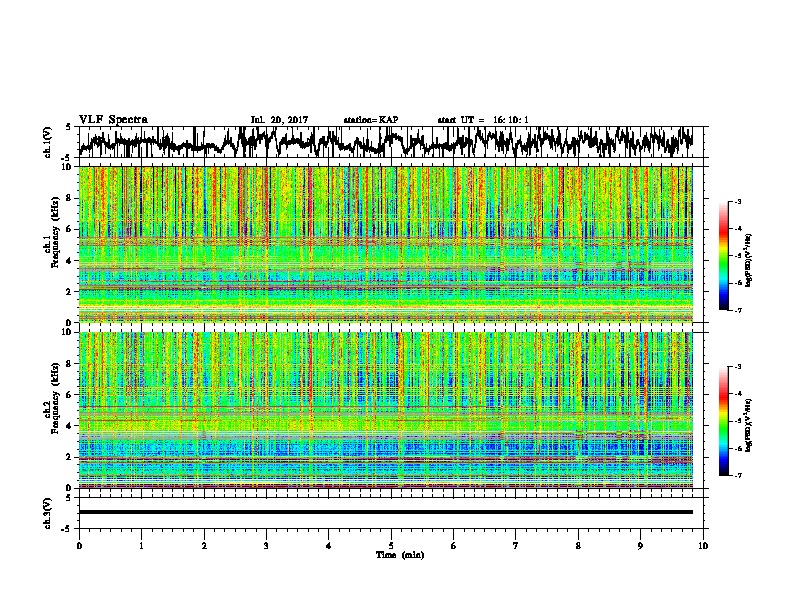This screenshot has width=792, height=612.
Task: Click the "4" frequency tick of ch.1 spectrogram
Action: (71, 261)
